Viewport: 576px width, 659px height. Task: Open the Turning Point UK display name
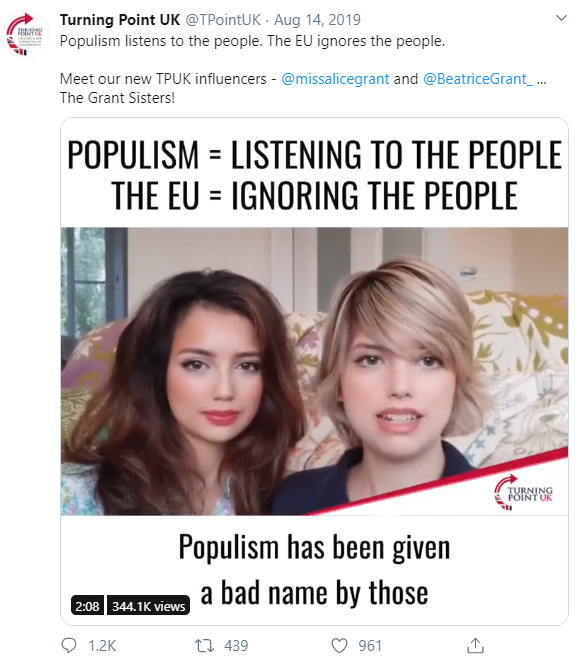[x=120, y=19]
